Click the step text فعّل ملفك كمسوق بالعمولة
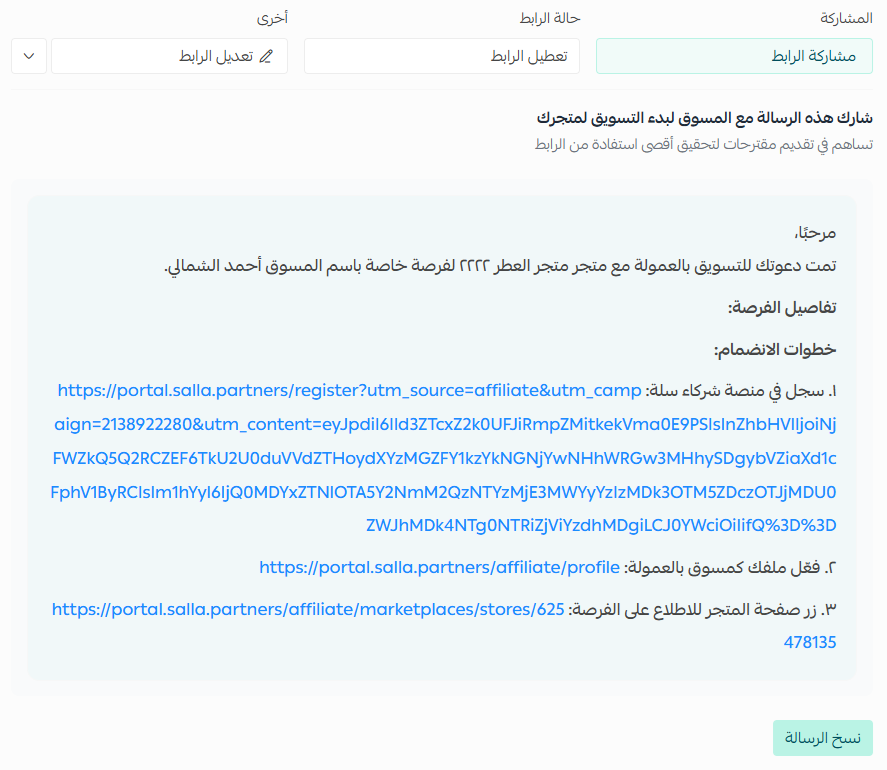This screenshot has width=887, height=770. [x=730, y=567]
